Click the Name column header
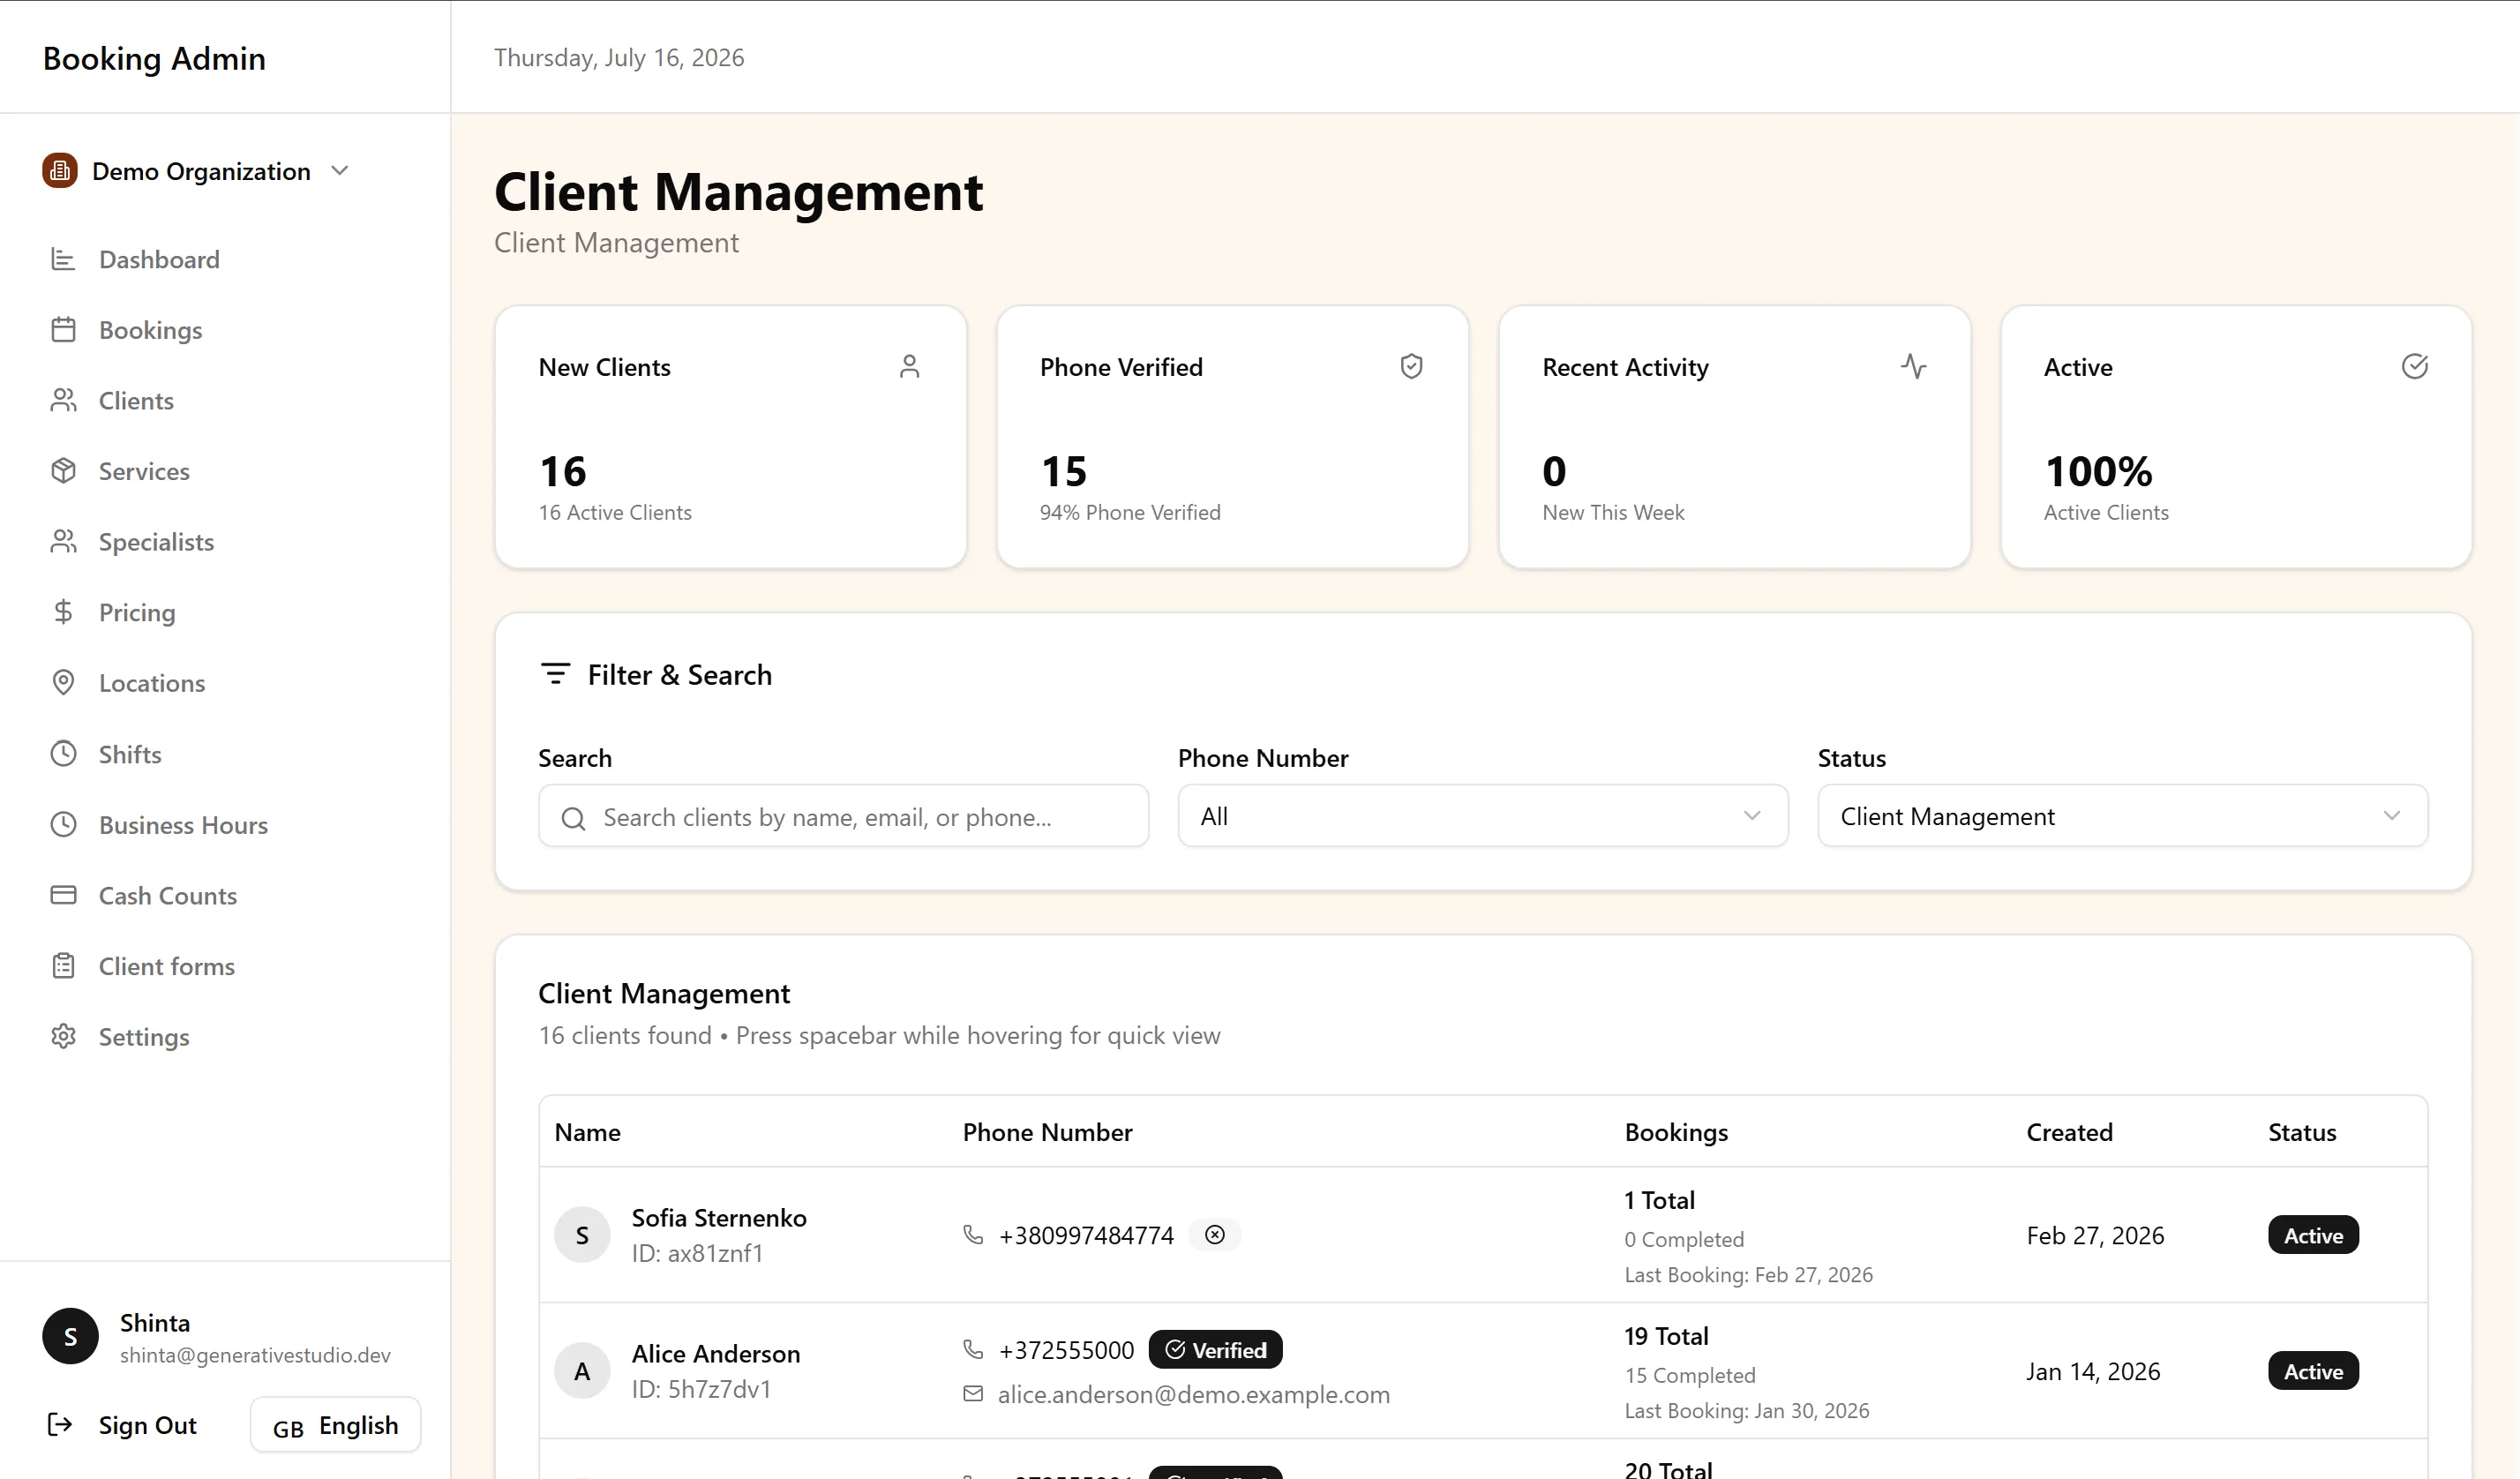Image resolution: width=2520 pixels, height=1479 pixels. click(587, 1132)
